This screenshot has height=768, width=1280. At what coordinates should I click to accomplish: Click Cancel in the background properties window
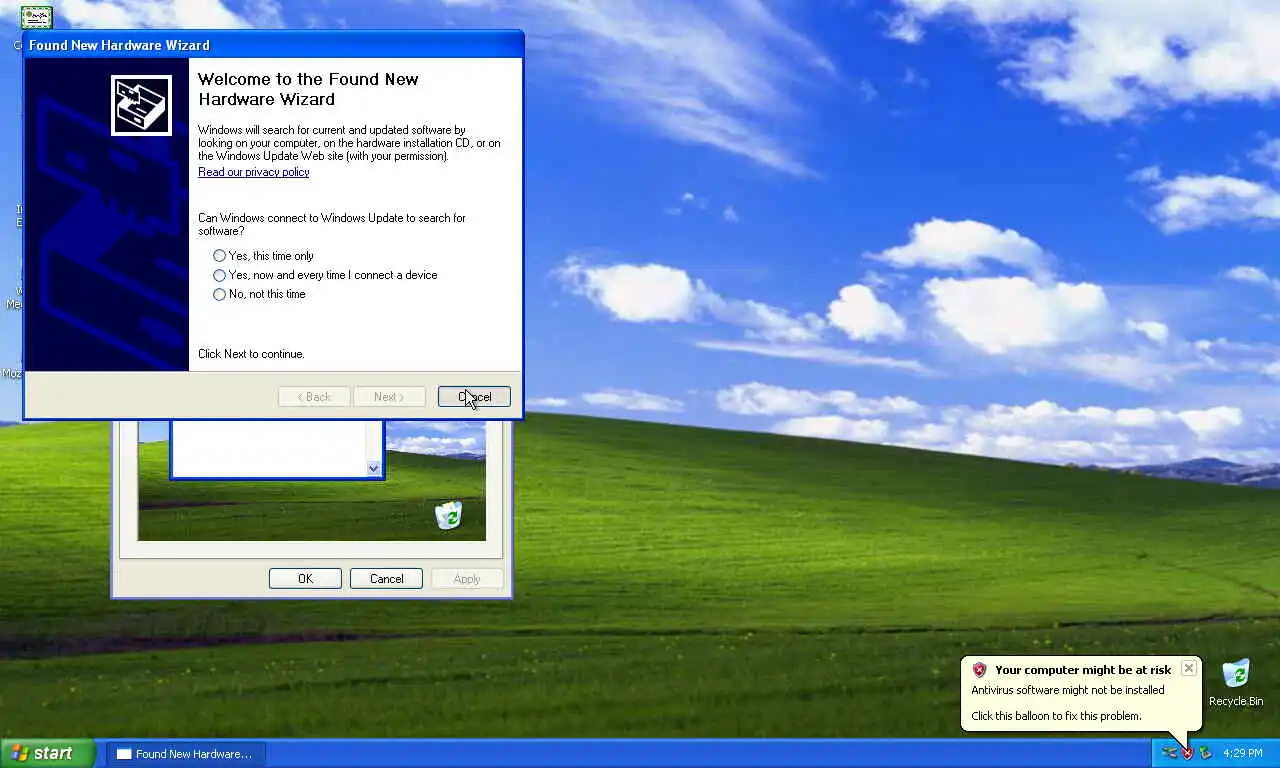[386, 579]
